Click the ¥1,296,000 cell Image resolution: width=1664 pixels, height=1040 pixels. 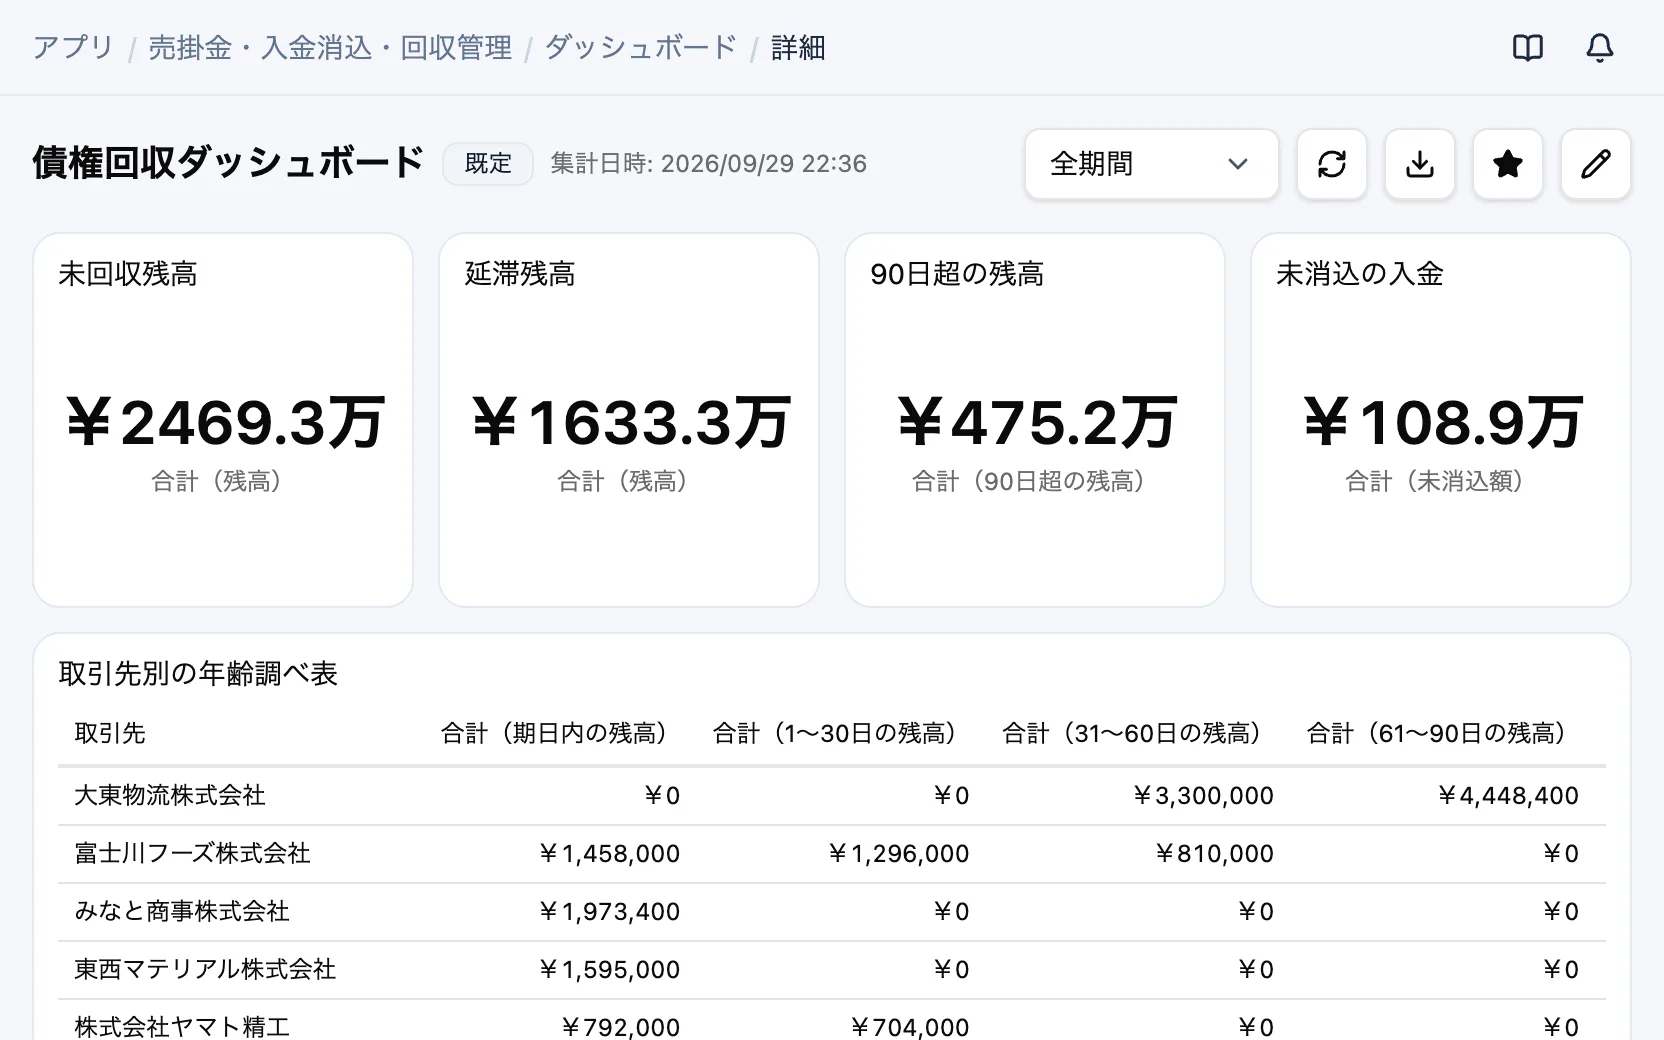click(899, 854)
